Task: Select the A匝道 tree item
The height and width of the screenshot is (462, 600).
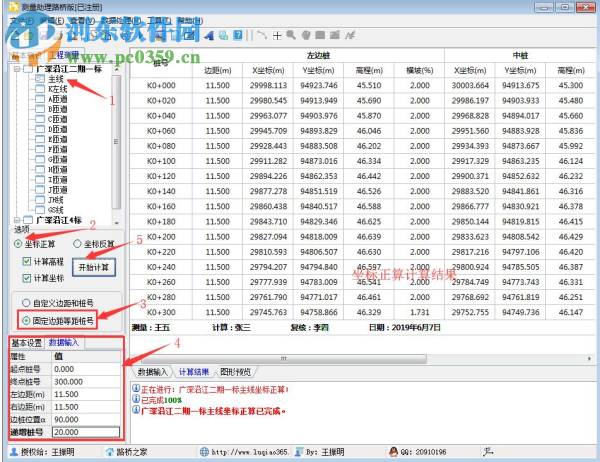Action: click(x=57, y=99)
